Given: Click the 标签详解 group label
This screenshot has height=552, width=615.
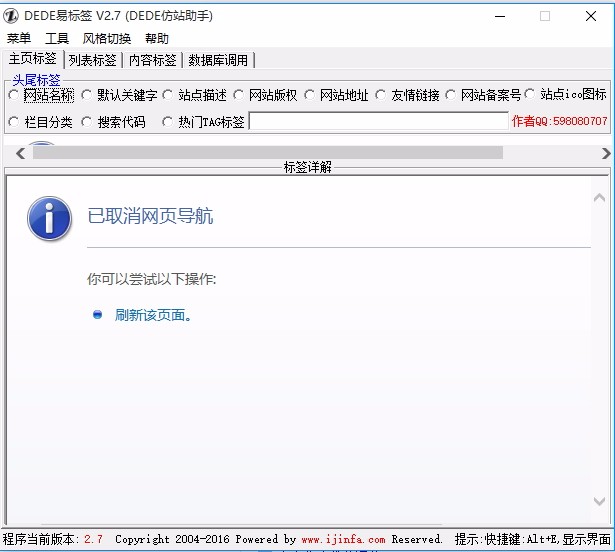Looking at the screenshot, I should [308, 167].
